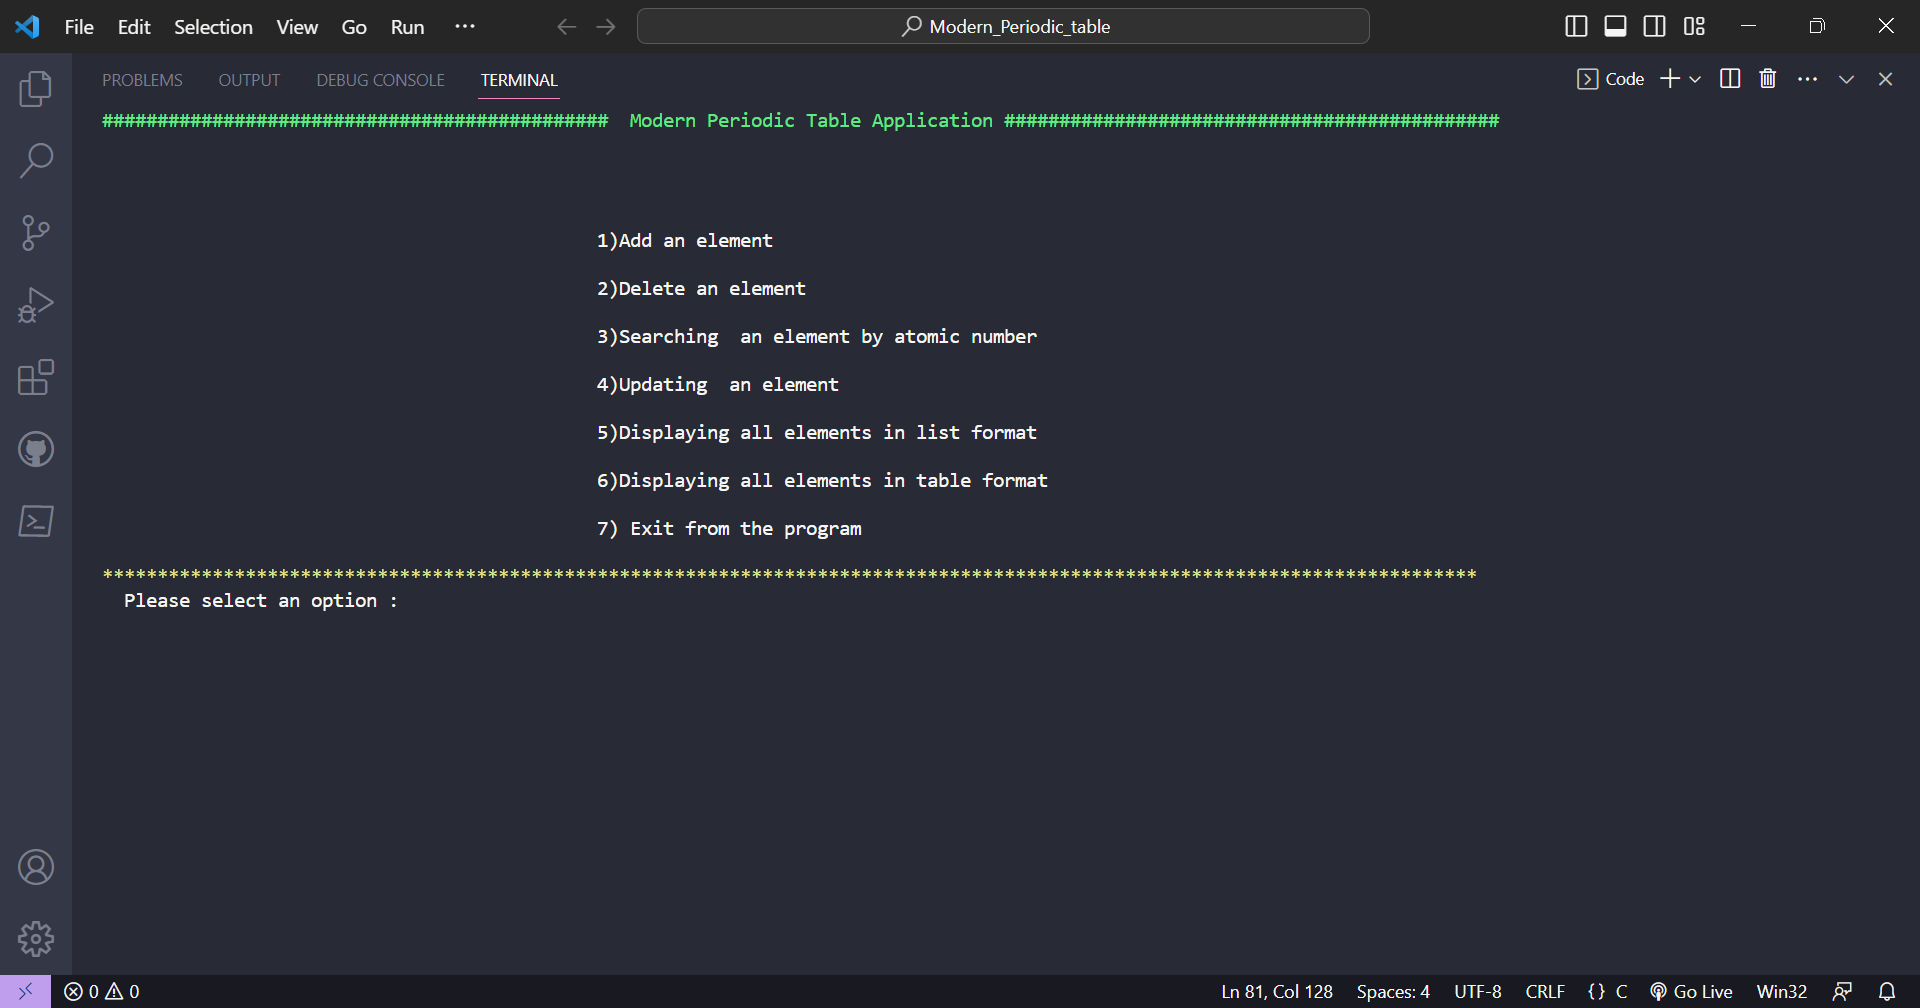
Task: Split the terminal panel
Action: pos(1729,78)
